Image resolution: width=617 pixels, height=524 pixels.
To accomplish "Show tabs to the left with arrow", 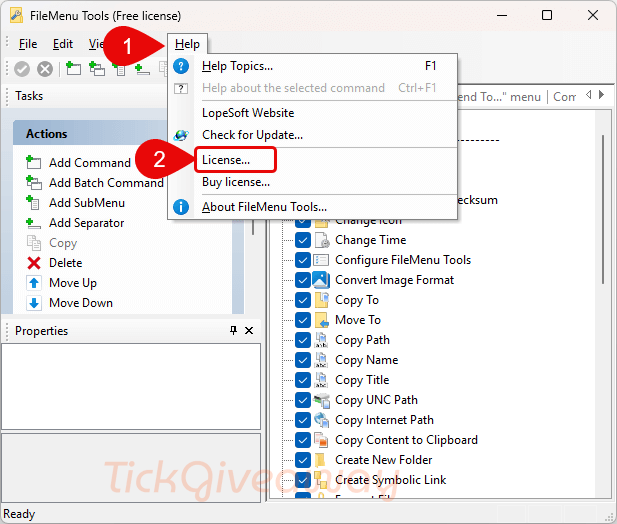I will pos(589,95).
